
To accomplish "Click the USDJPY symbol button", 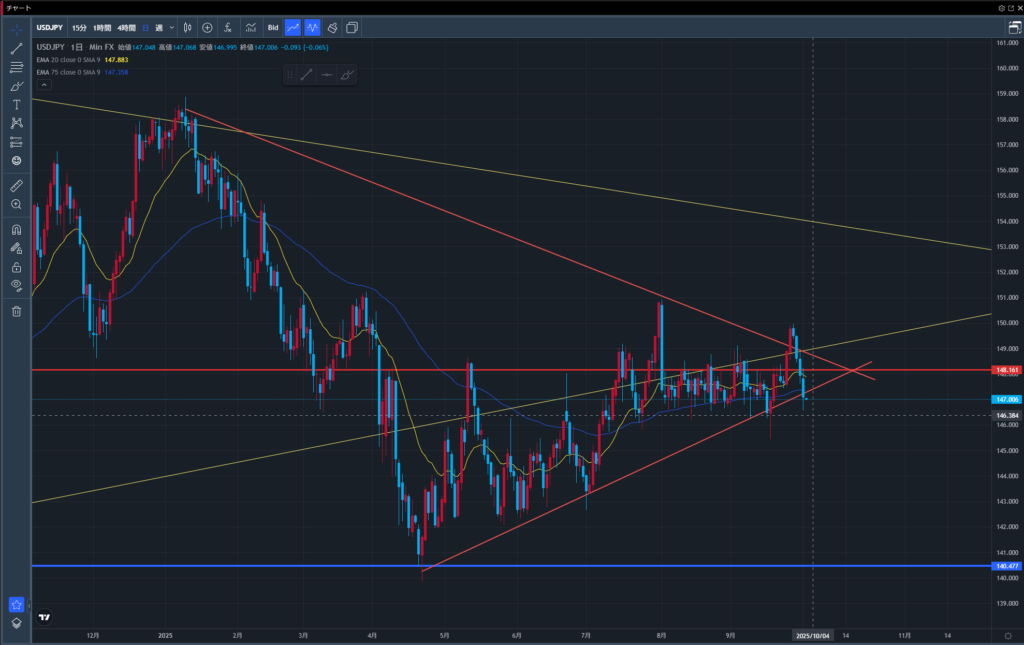I will (50, 28).
